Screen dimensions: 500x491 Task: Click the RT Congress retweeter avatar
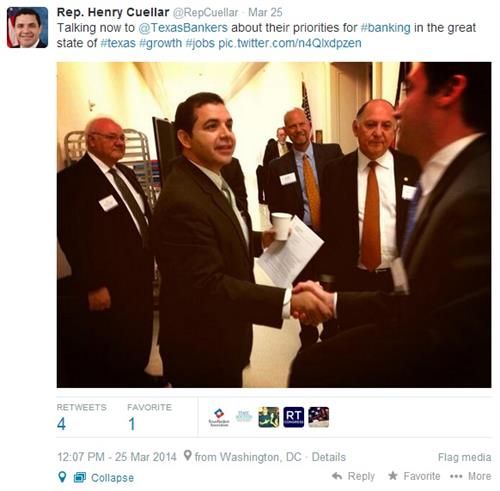pos(294,417)
